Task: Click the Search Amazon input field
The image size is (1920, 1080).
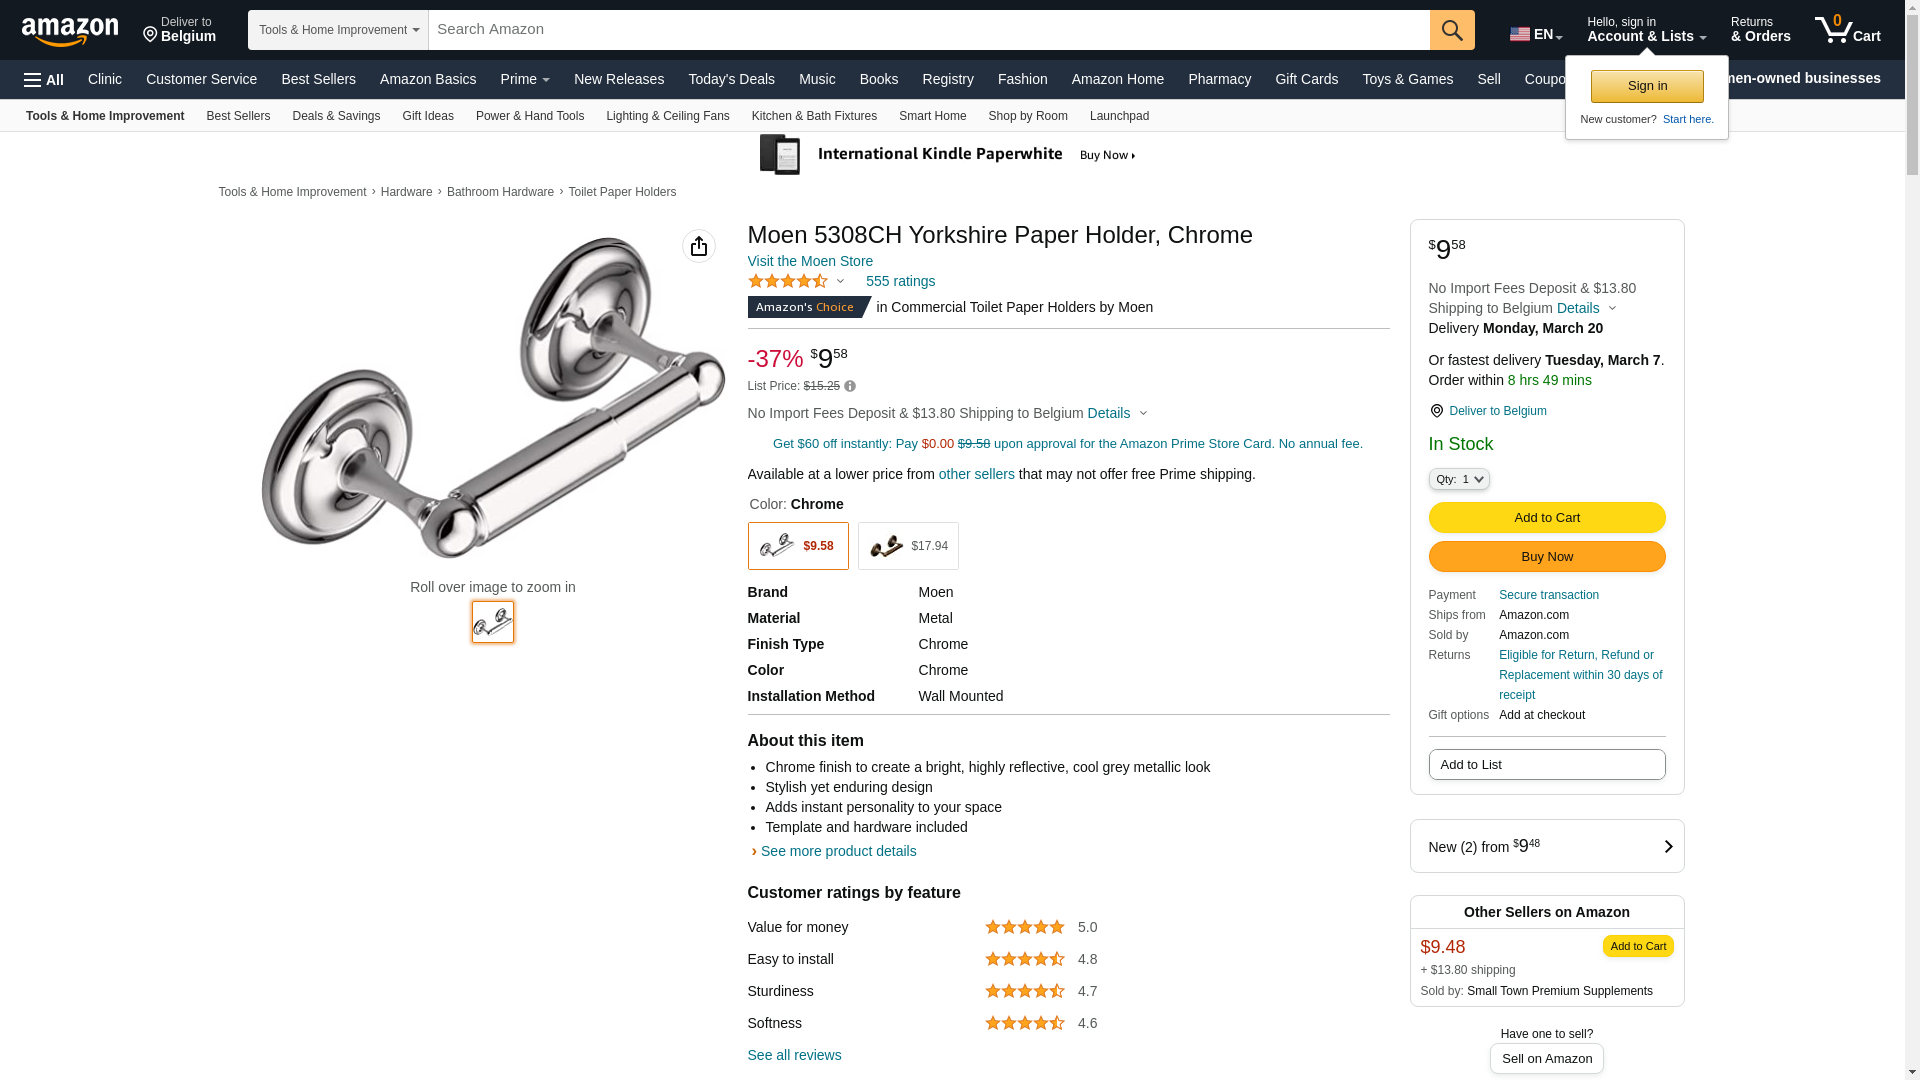Action: pos(928,30)
